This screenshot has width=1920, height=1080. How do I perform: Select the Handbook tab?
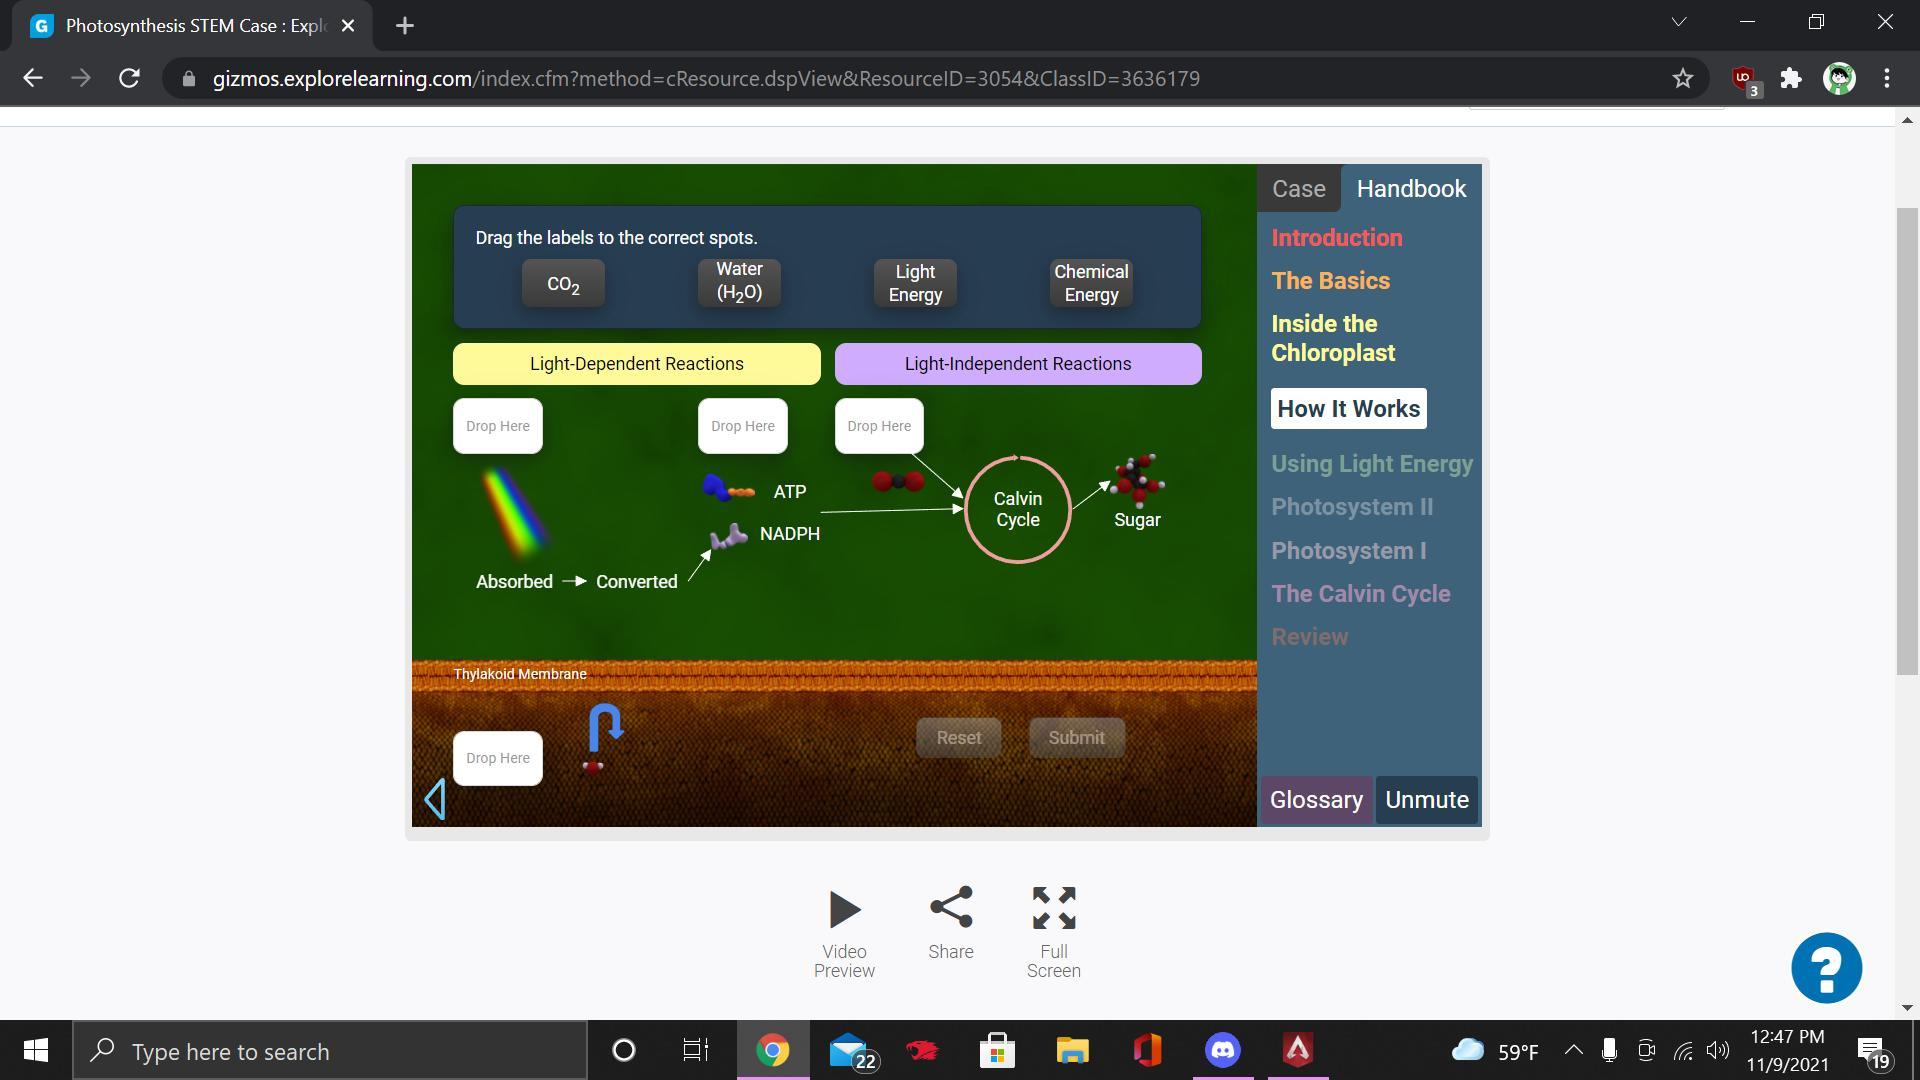[1410, 189]
